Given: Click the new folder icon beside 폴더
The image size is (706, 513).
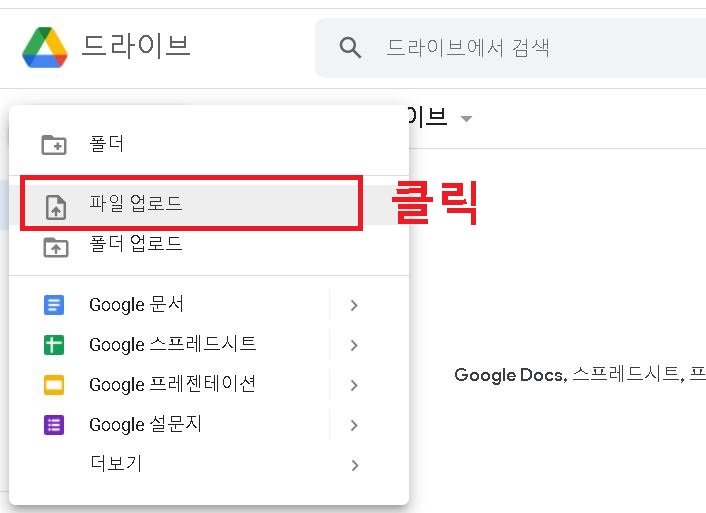Looking at the screenshot, I should 54,145.
